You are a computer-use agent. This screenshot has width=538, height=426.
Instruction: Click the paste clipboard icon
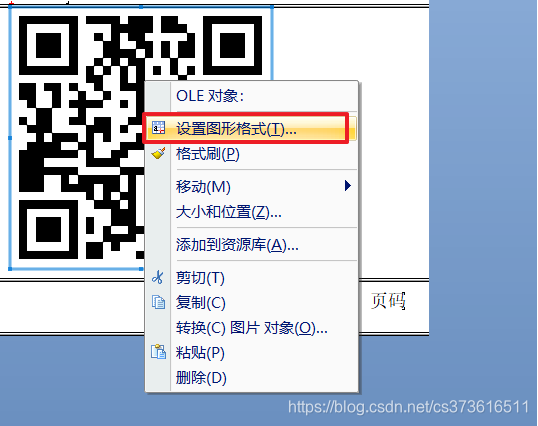click(x=158, y=352)
